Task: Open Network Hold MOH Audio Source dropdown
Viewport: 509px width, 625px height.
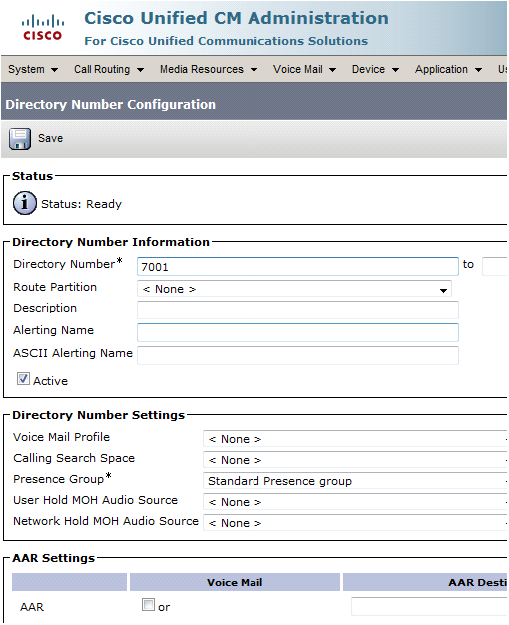Action: click(355, 523)
